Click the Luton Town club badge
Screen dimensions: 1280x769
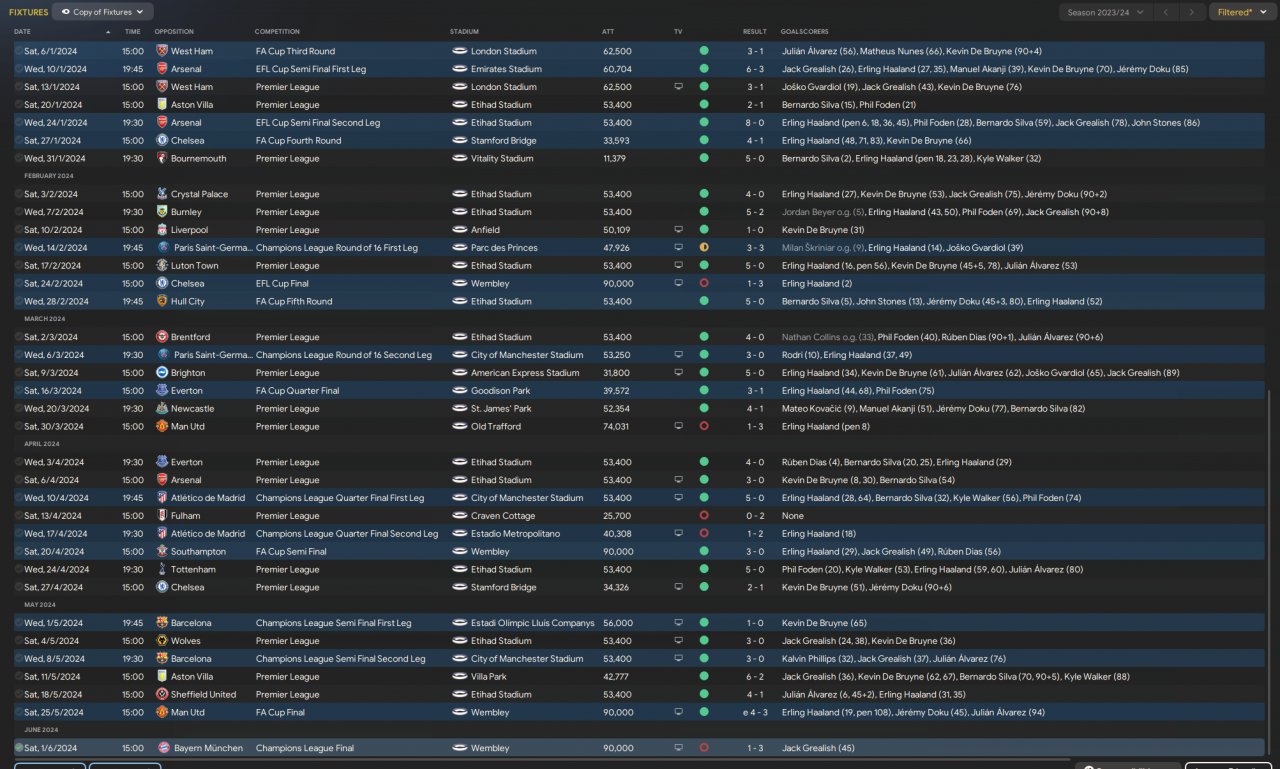[x=162, y=266]
